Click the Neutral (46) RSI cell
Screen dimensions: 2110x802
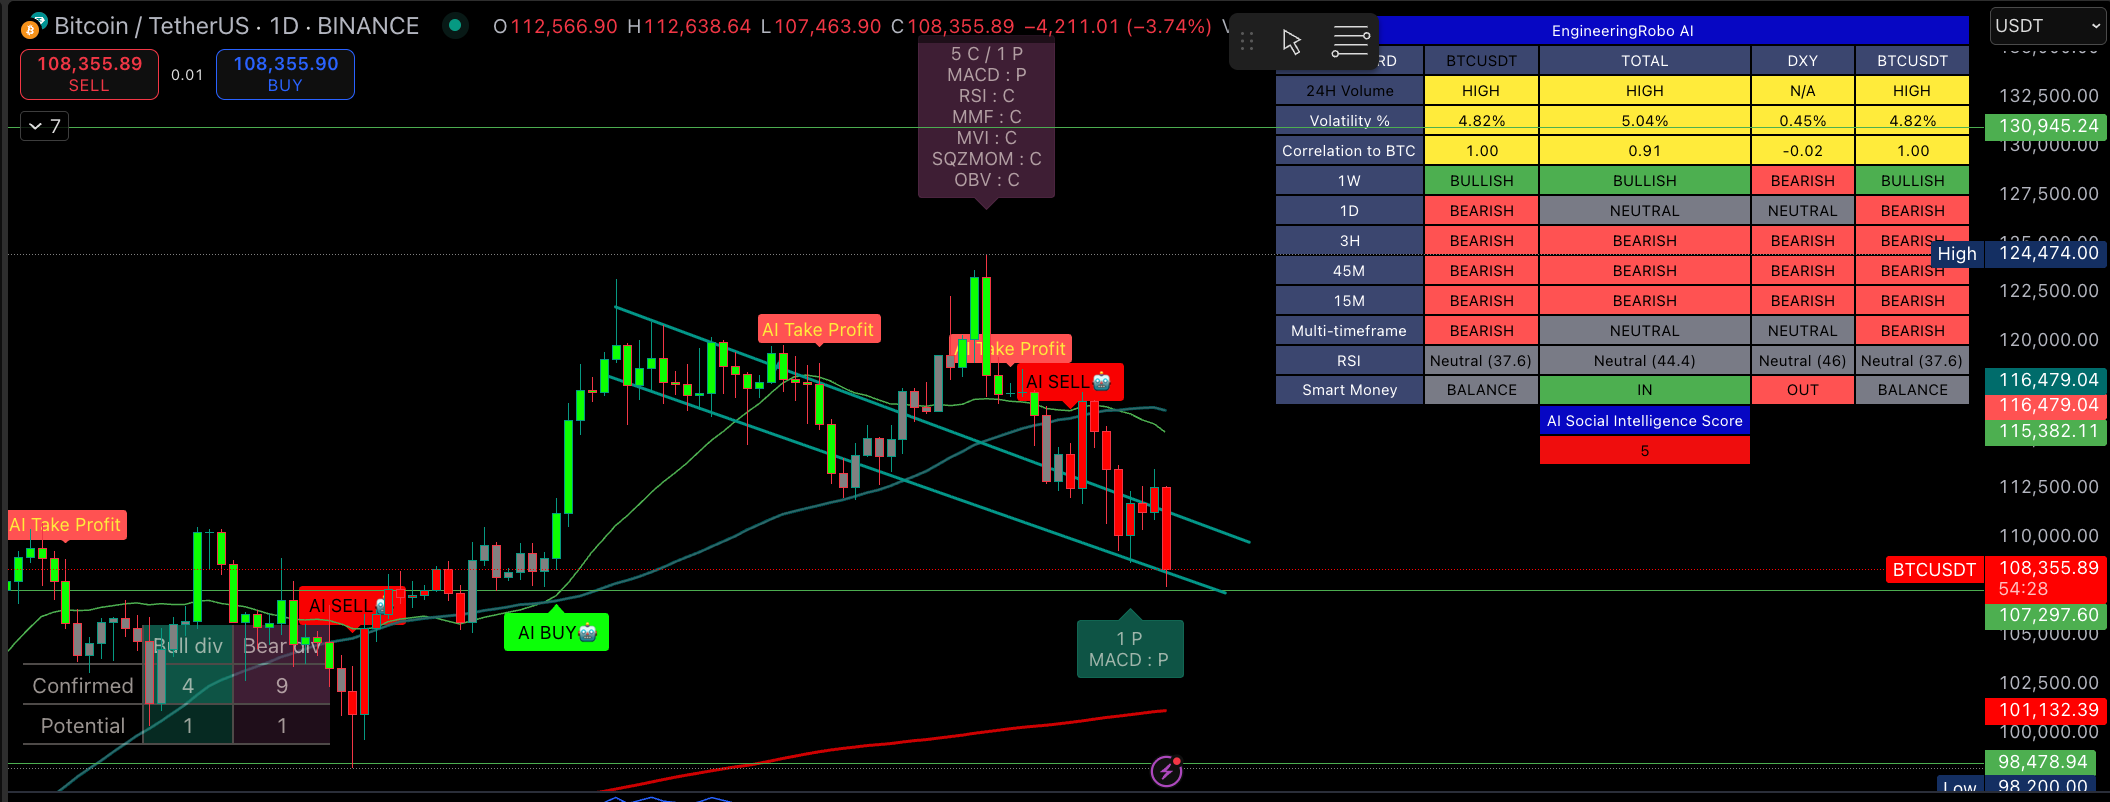tap(1803, 361)
